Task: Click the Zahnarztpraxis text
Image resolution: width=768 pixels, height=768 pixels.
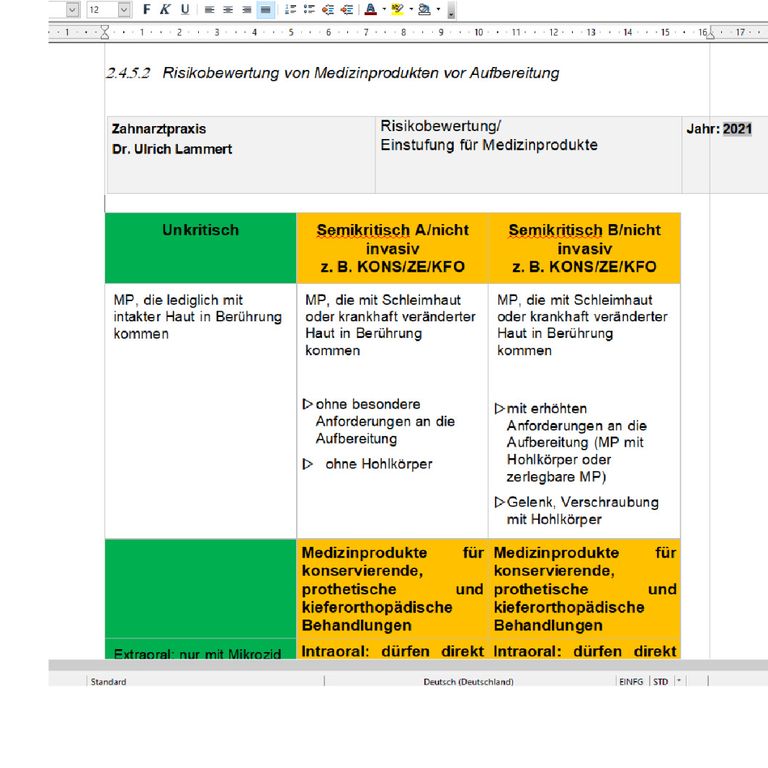Action: click(159, 129)
